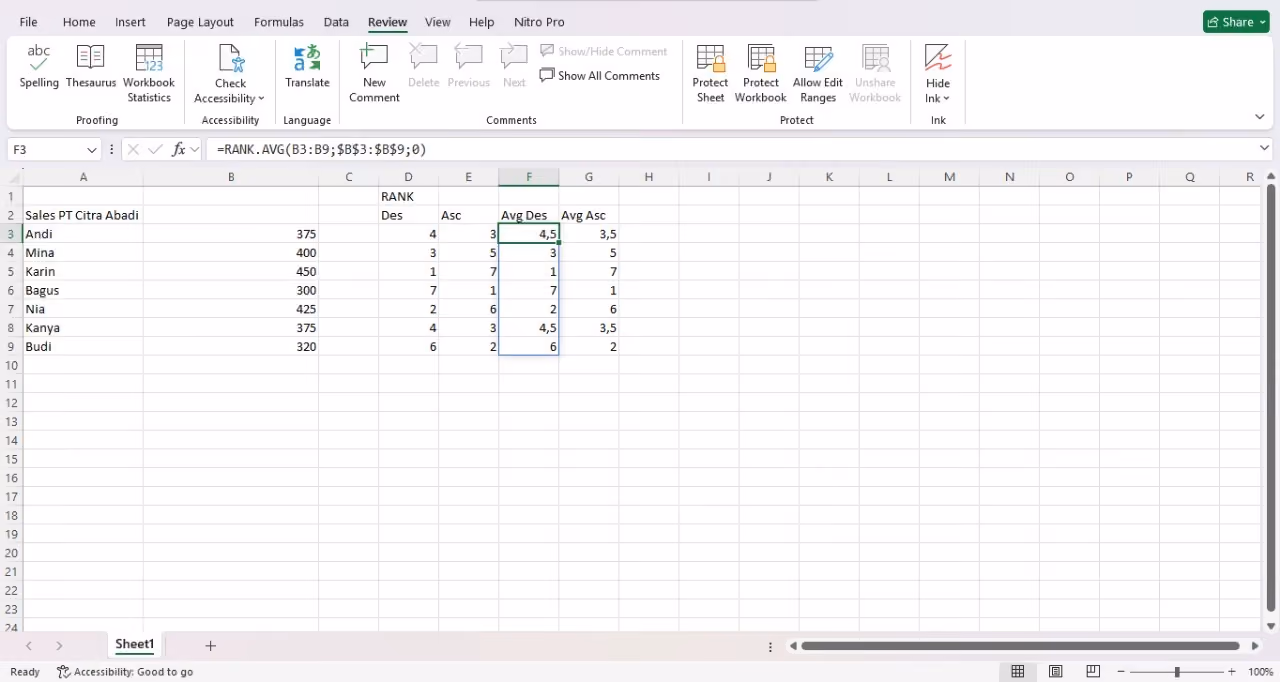Expand Check Accessibility dropdown arrow
This screenshot has height=682, width=1280.
point(260,98)
